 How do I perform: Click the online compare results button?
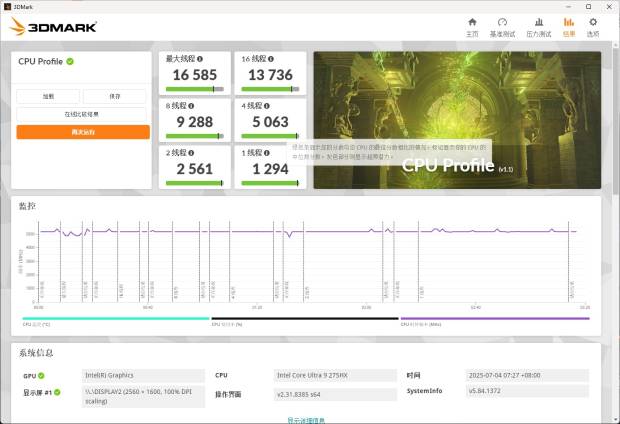[x=81, y=114]
